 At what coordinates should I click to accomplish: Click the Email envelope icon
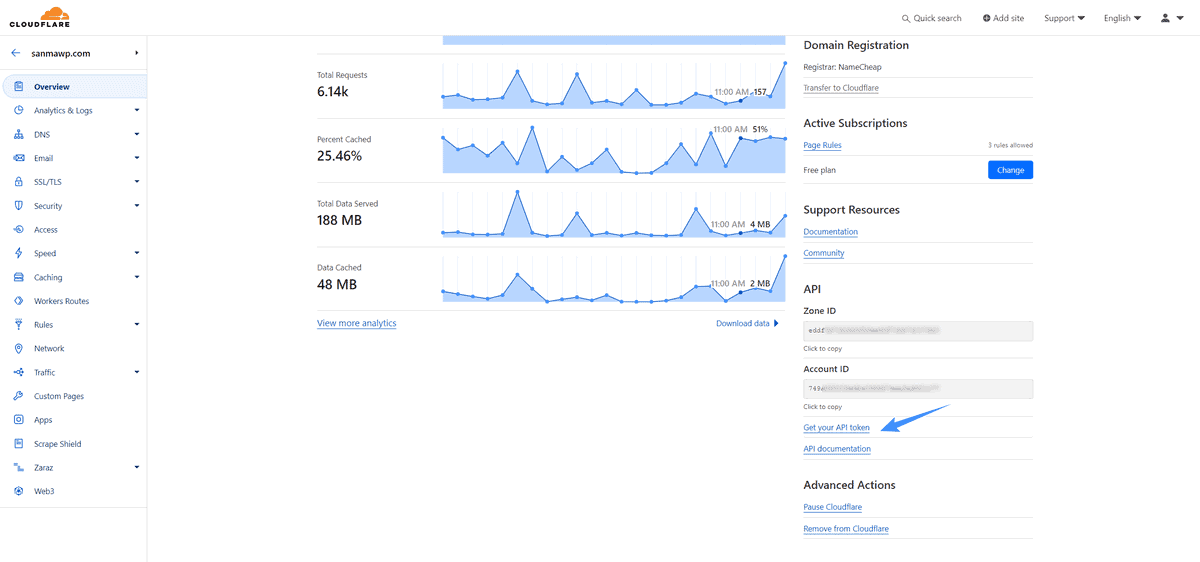(x=19, y=158)
